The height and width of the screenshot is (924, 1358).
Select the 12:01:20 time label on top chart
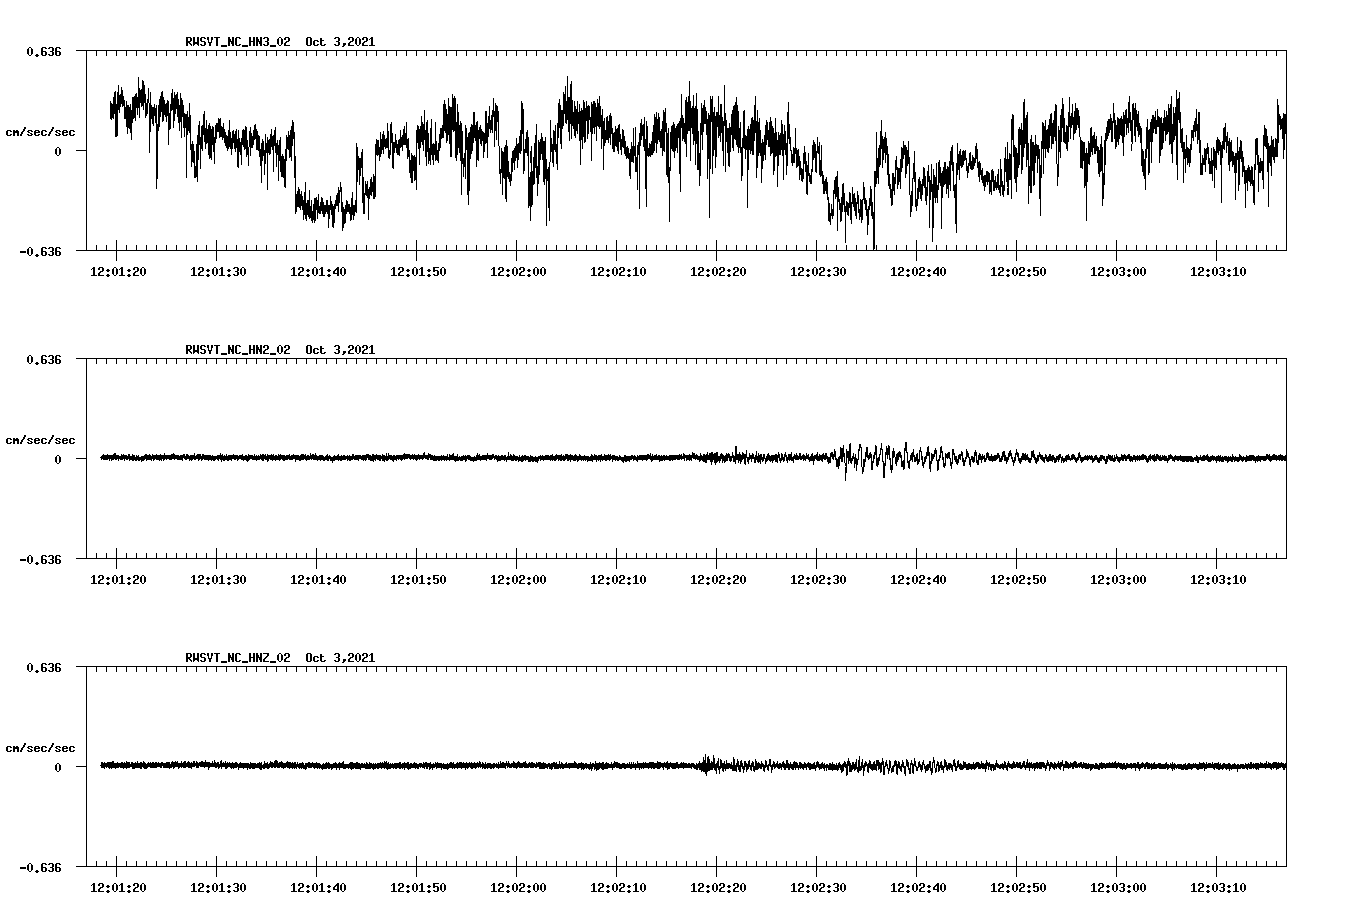point(118,272)
